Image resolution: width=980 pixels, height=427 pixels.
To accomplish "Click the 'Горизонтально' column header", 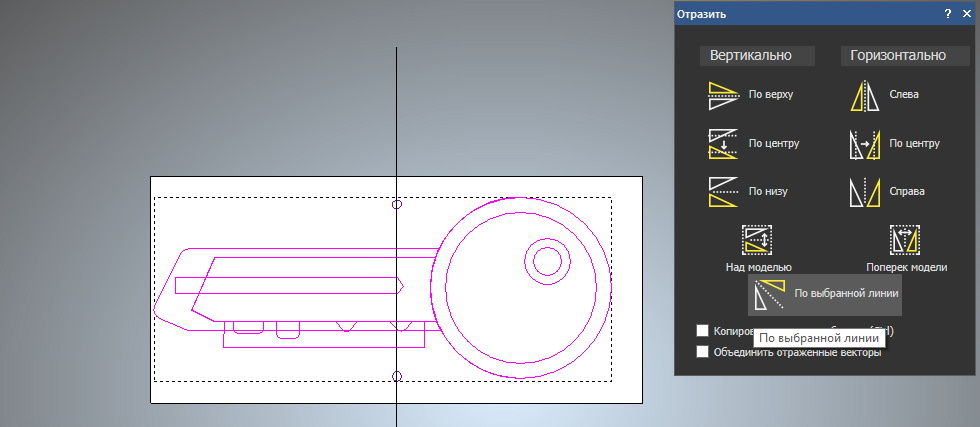I will click(897, 56).
